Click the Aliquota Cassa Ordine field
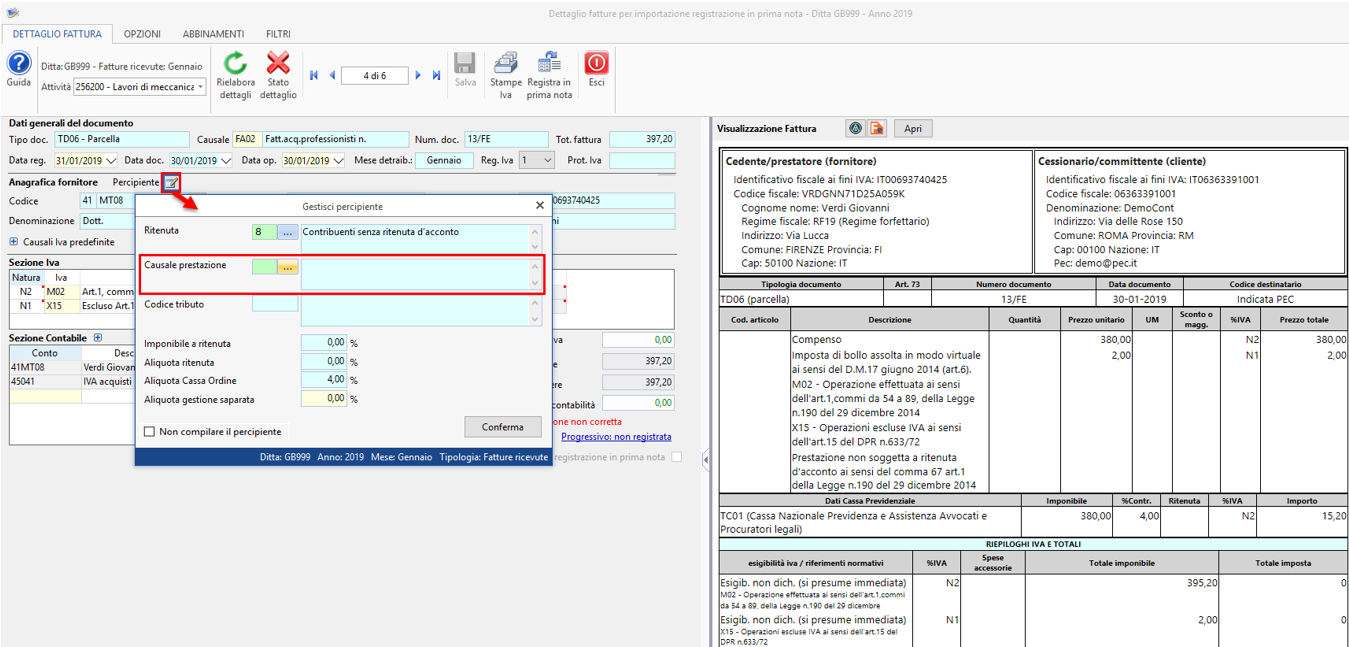 click(x=324, y=380)
